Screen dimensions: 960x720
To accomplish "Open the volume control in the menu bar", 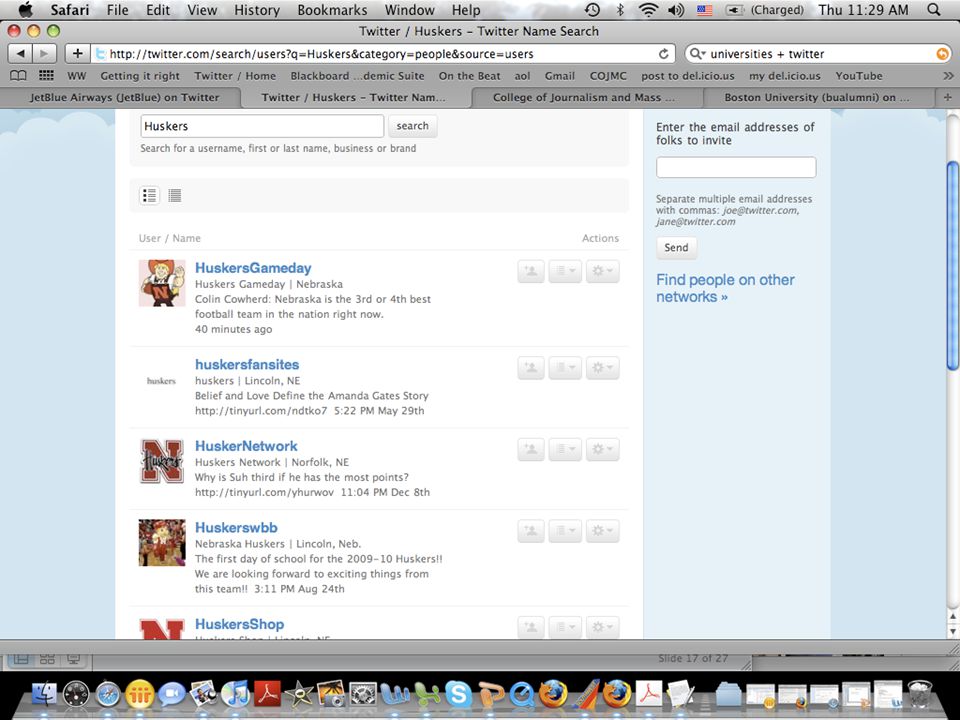I will coord(676,10).
